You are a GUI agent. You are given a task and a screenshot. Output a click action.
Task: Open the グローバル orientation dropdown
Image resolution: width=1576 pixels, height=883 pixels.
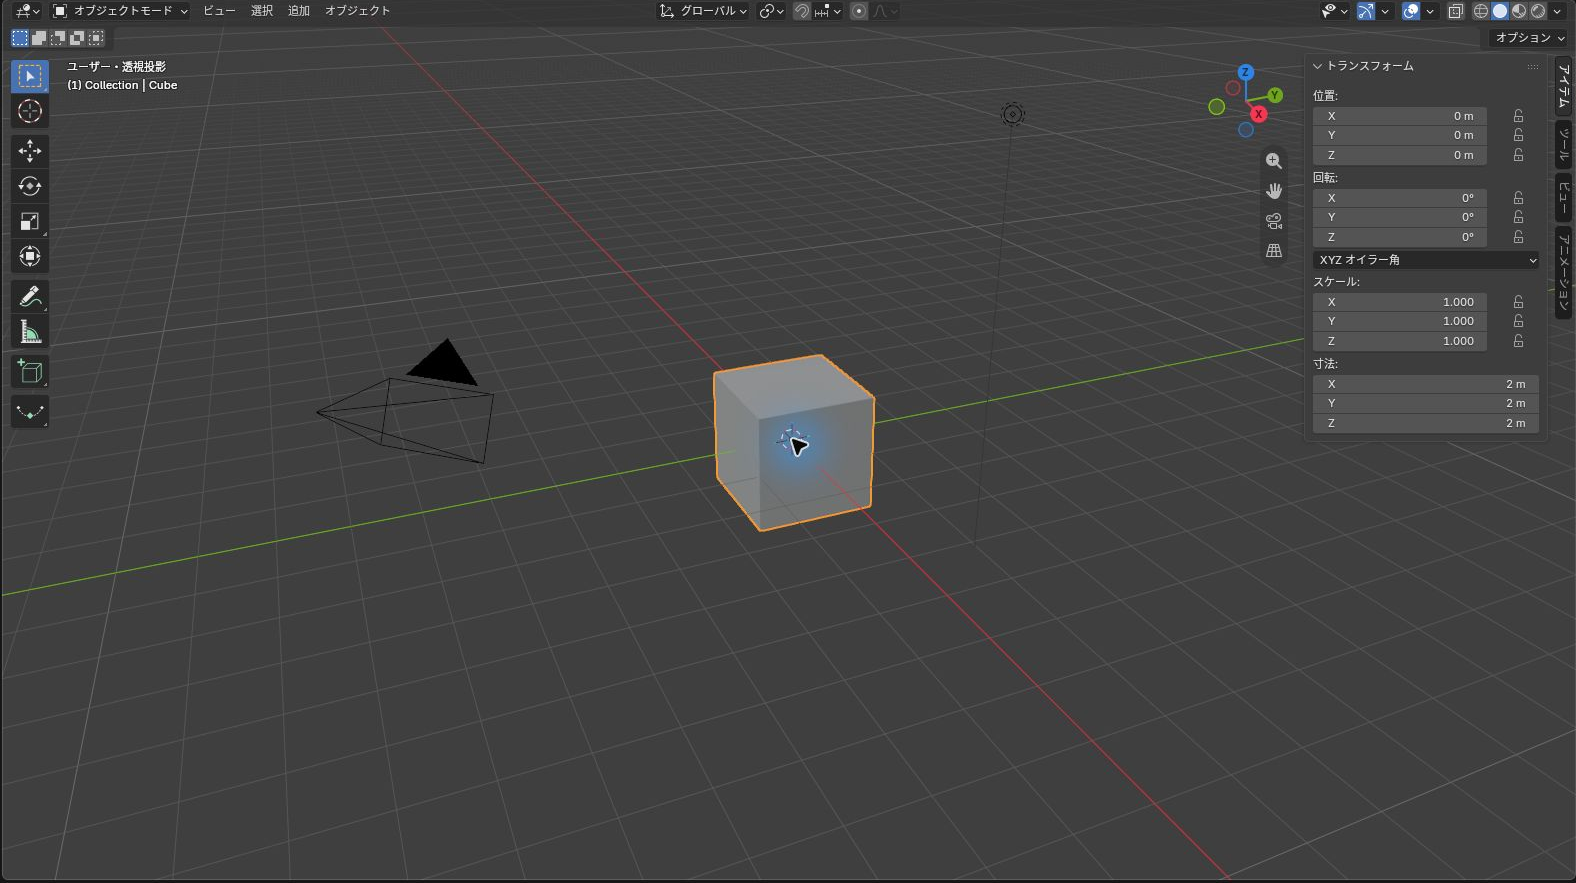[703, 11]
